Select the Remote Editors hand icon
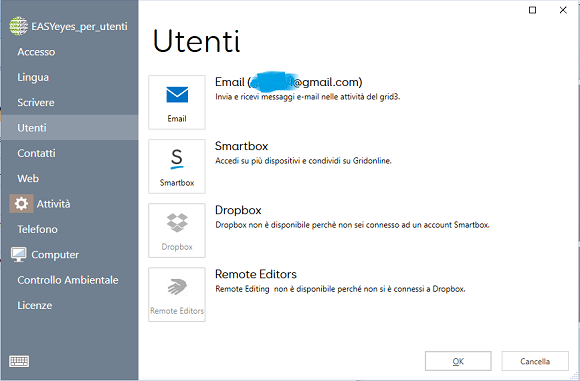 [x=177, y=287]
